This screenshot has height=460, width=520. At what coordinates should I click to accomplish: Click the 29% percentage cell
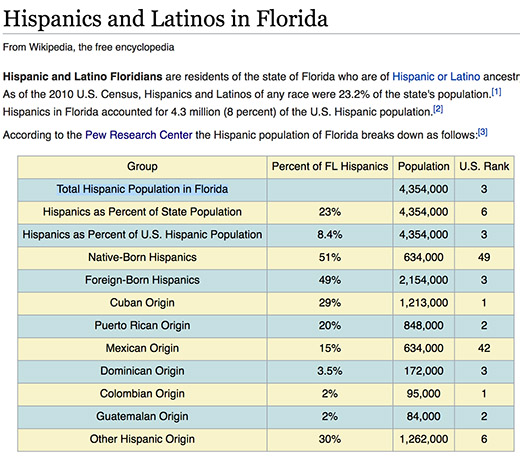click(330, 303)
